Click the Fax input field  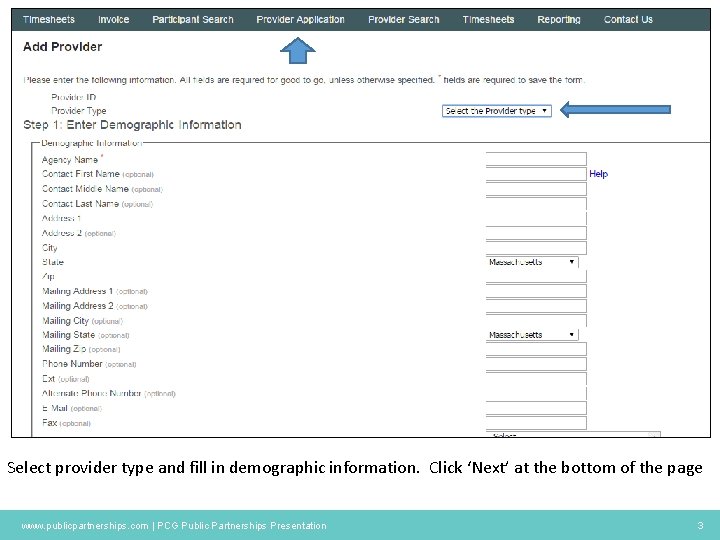tap(536, 423)
